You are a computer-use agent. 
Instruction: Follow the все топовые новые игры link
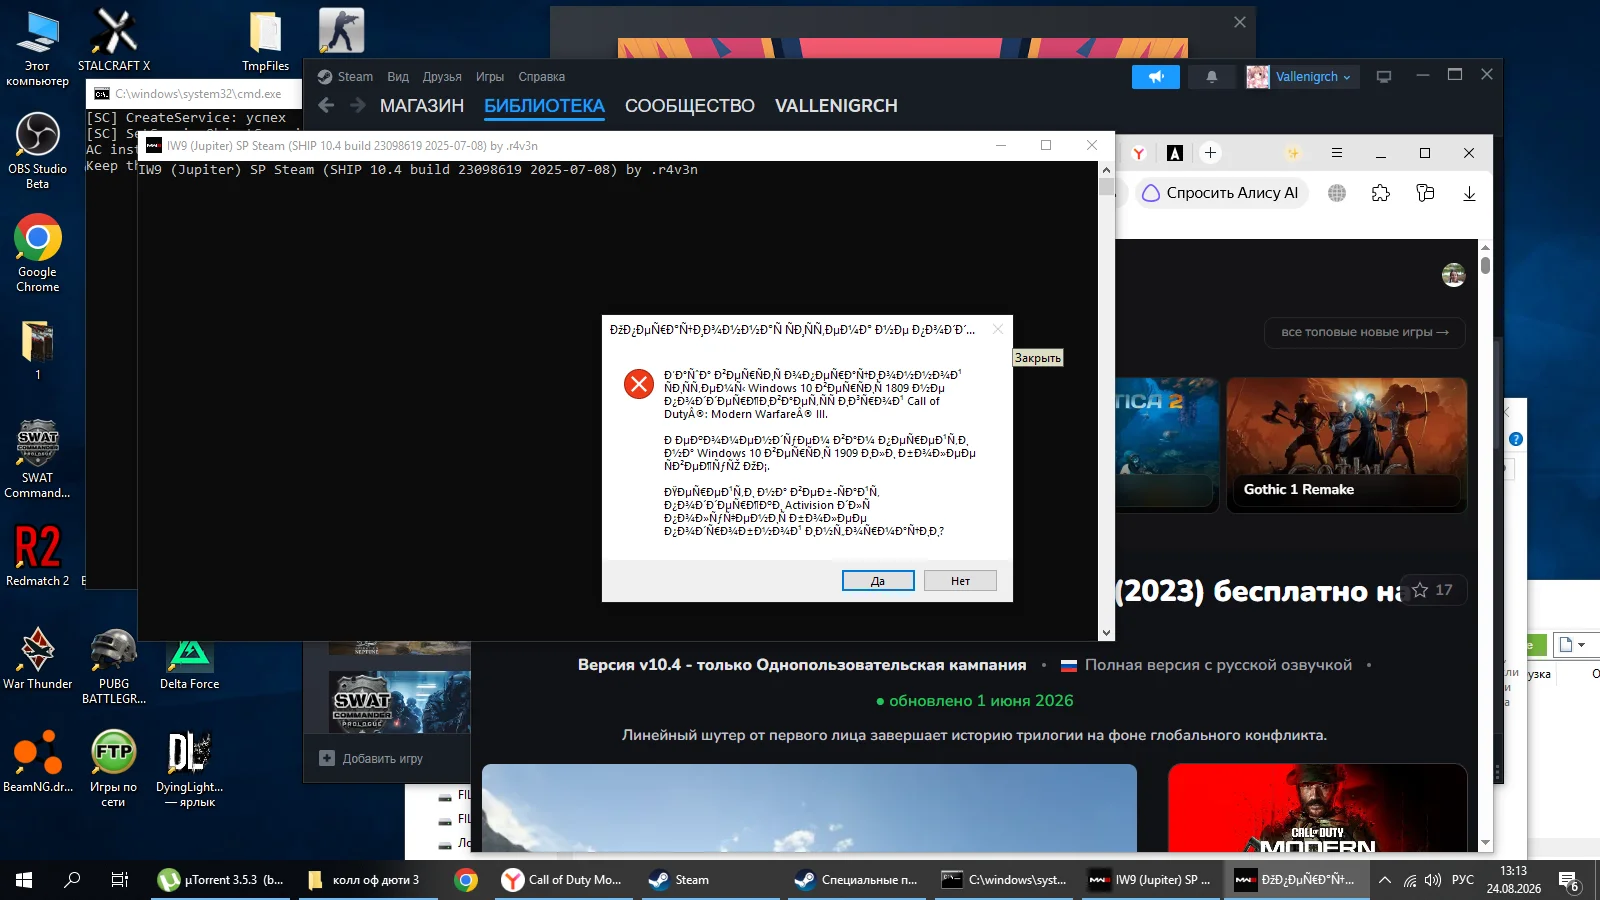coord(1365,332)
